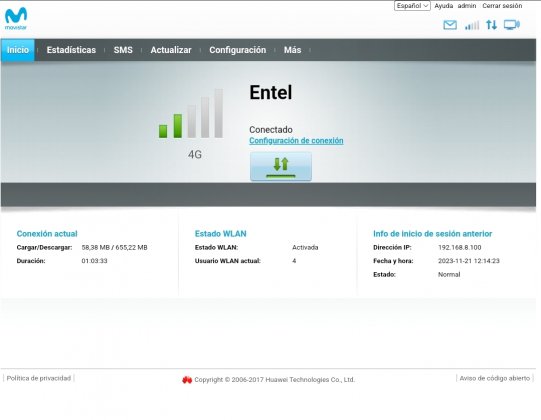Screen dimensions: 541x420
Task: Open the Español language dropdown
Action: click(412, 6)
